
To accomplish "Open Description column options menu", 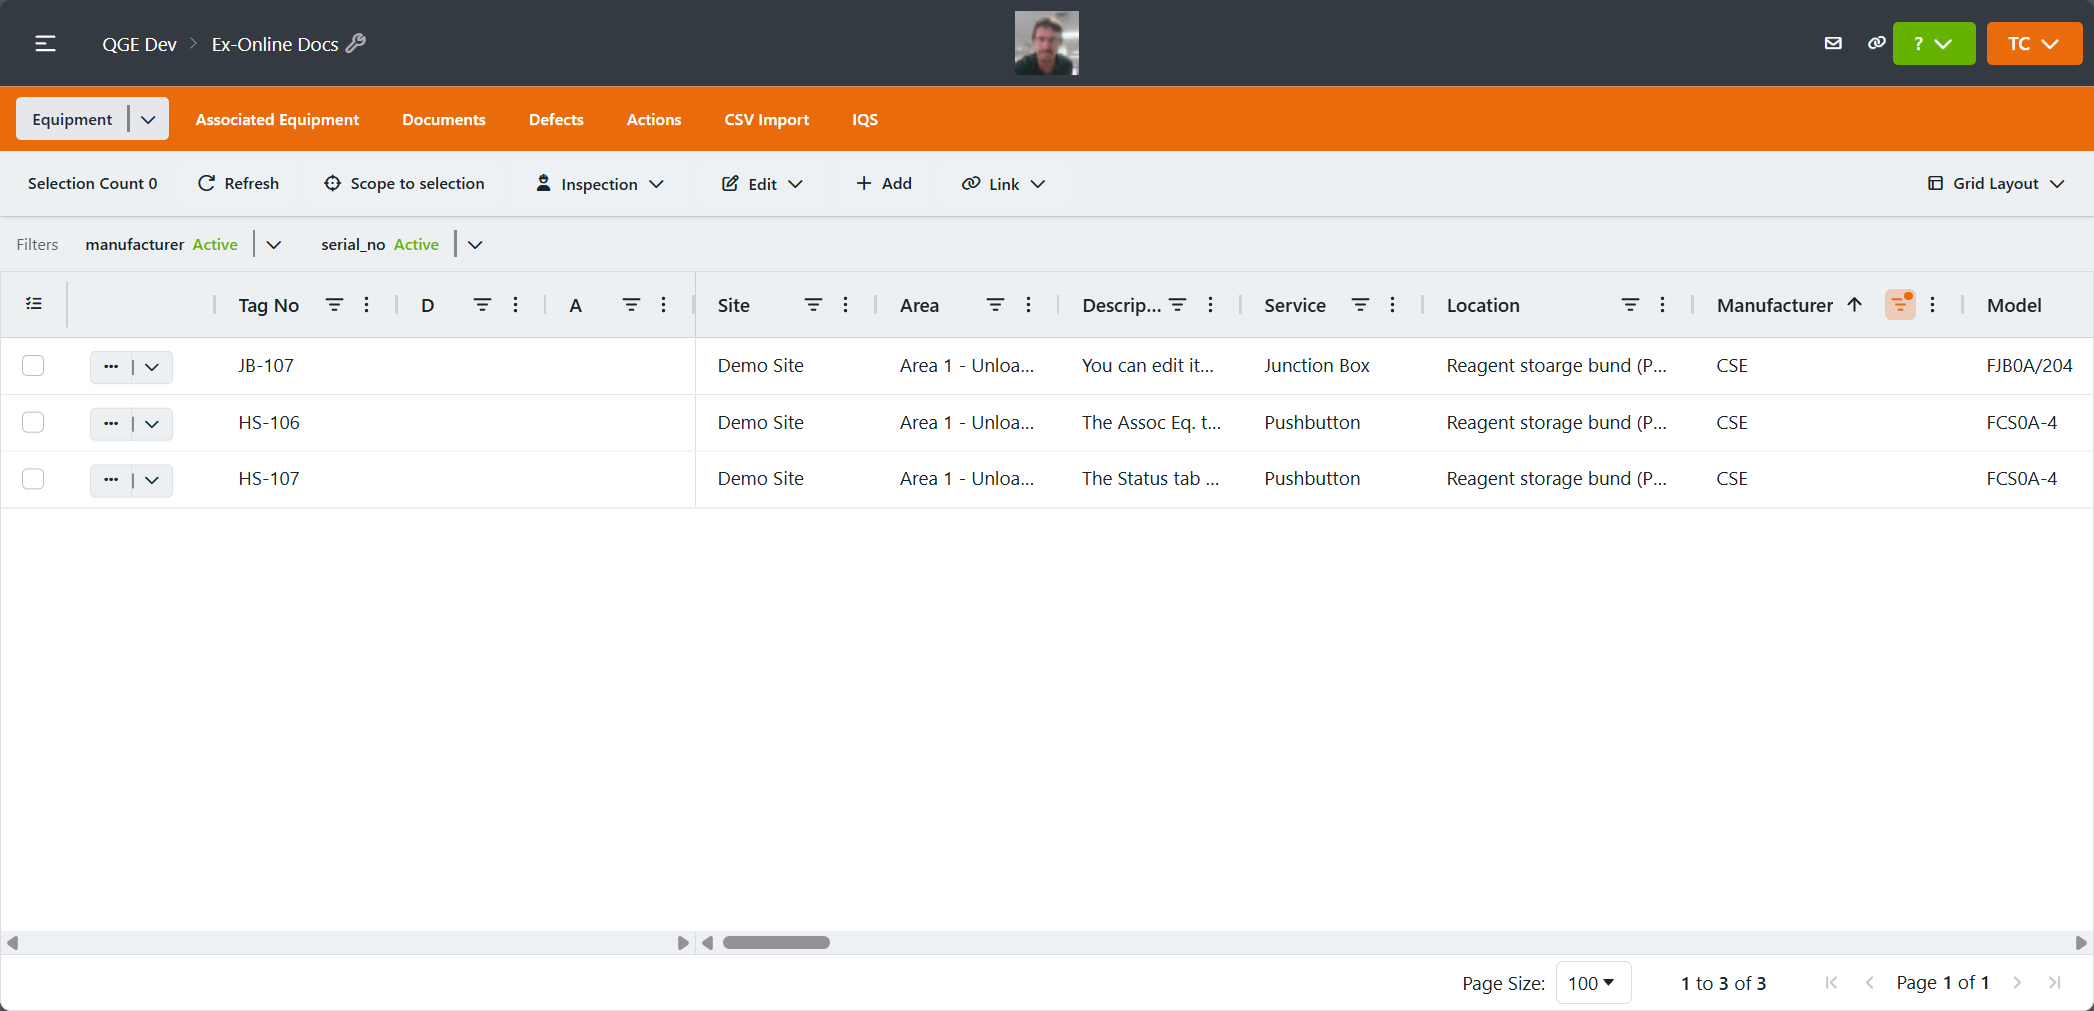I will coord(1211,305).
